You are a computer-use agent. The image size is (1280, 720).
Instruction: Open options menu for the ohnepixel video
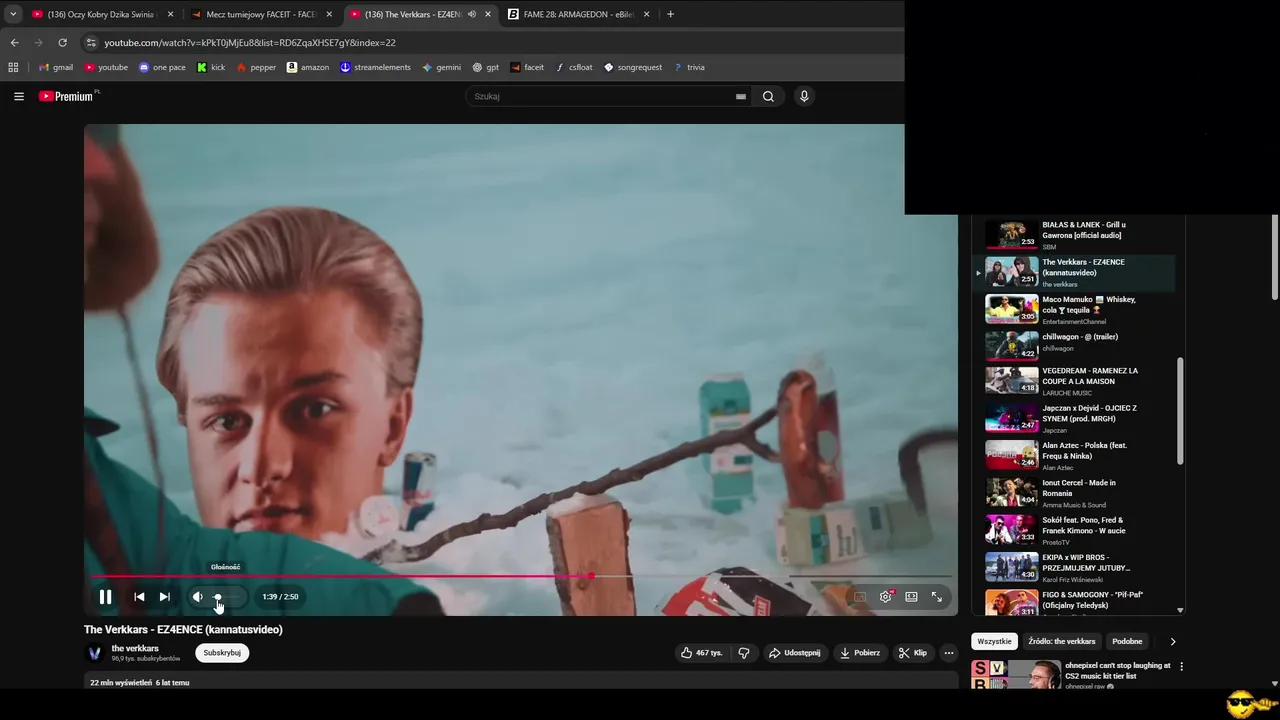coord(1181,666)
